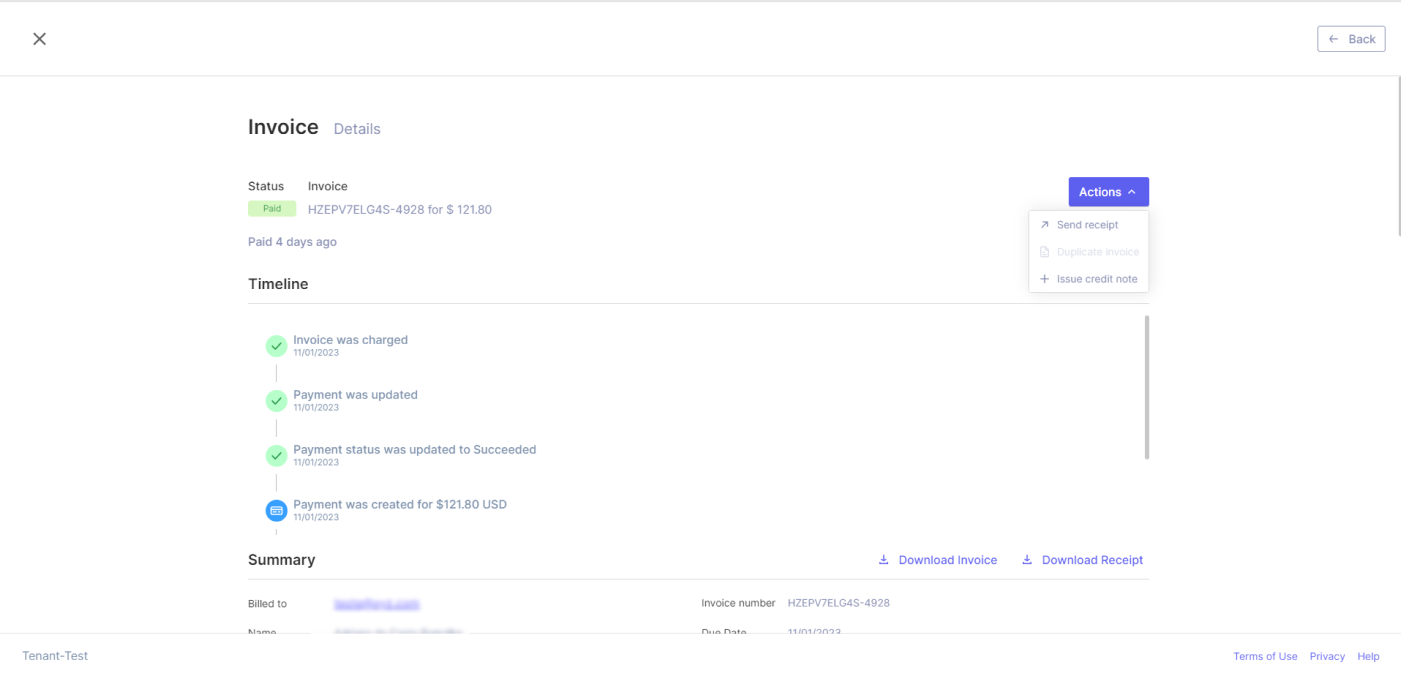Click the check icon for Payment status Succeeded
This screenshot has width=1401, height=673.
276,456
